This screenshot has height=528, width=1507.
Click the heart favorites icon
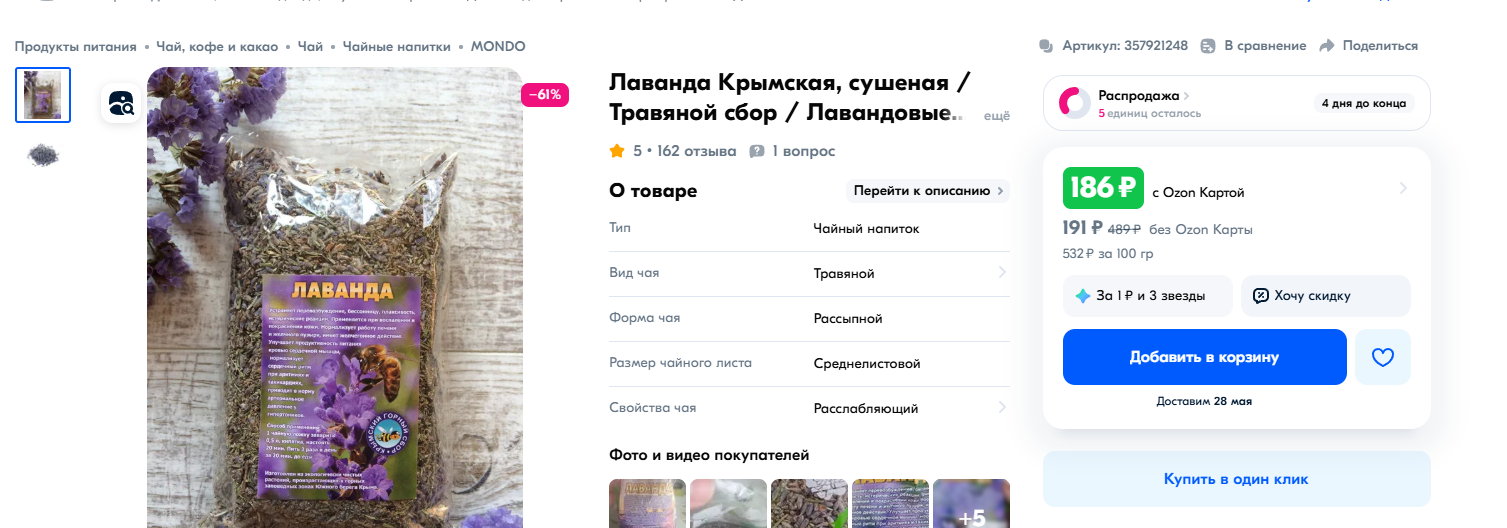(x=1382, y=357)
